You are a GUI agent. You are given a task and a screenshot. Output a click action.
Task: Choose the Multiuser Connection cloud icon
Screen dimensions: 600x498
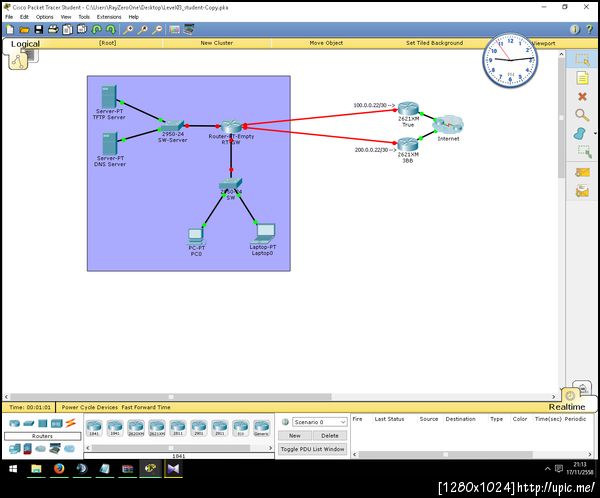69,449
